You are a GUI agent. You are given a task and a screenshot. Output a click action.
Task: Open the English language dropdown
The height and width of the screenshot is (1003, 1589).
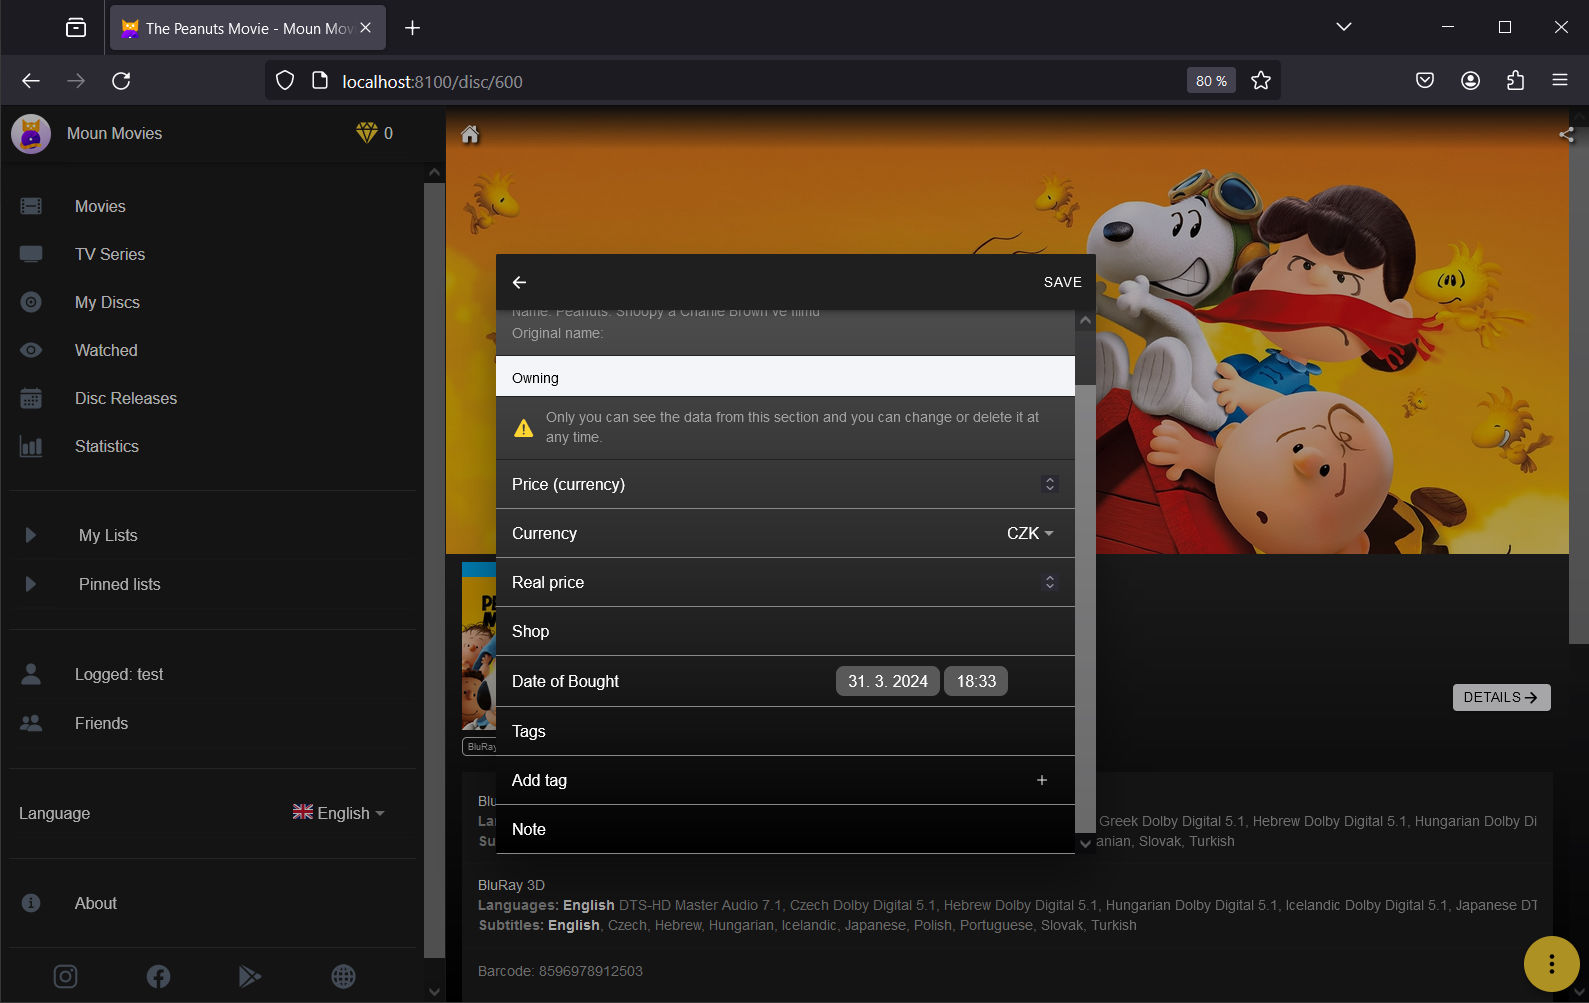(339, 813)
